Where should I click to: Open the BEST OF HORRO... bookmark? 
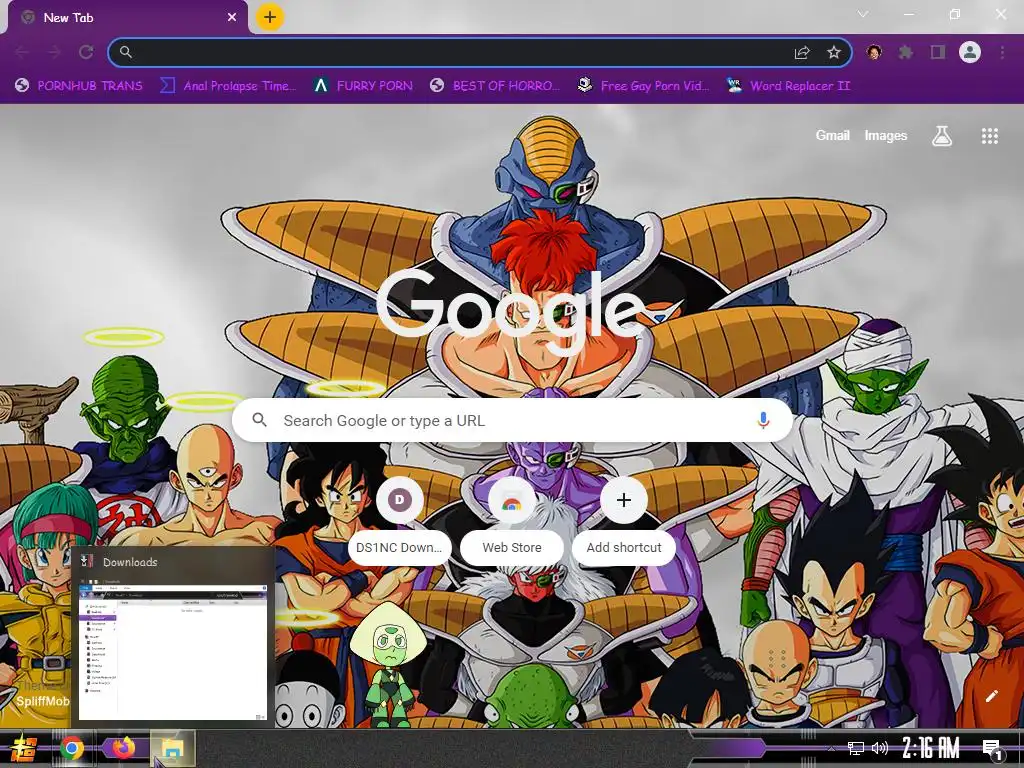[x=495, y=86]
